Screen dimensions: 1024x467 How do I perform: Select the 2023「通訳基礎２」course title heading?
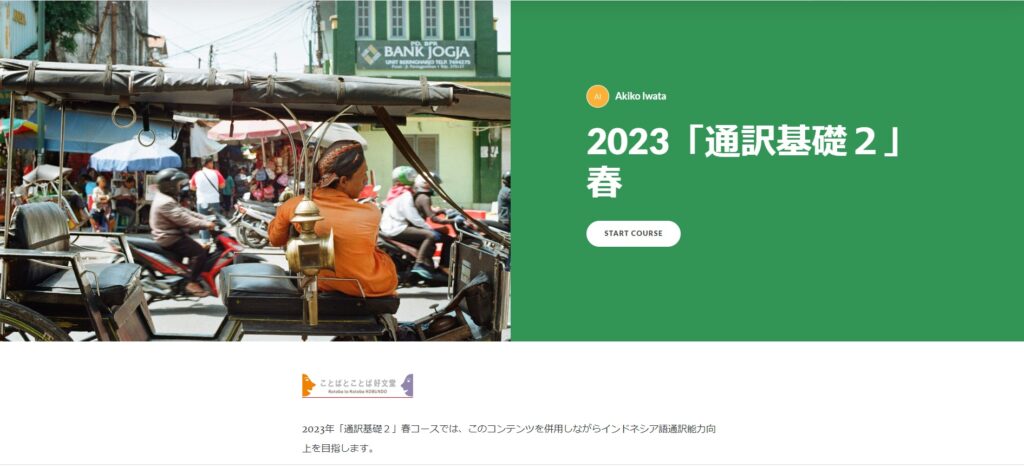point(743,161)
